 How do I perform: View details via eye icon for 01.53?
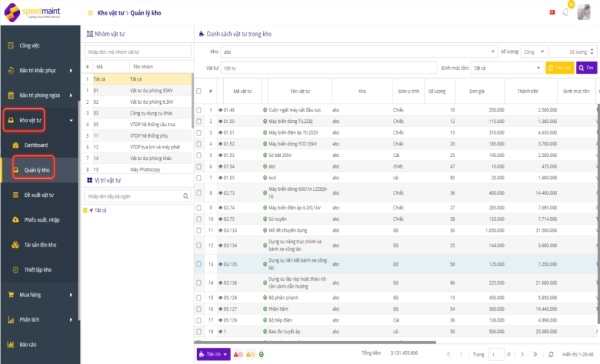[x=220, y=155]
